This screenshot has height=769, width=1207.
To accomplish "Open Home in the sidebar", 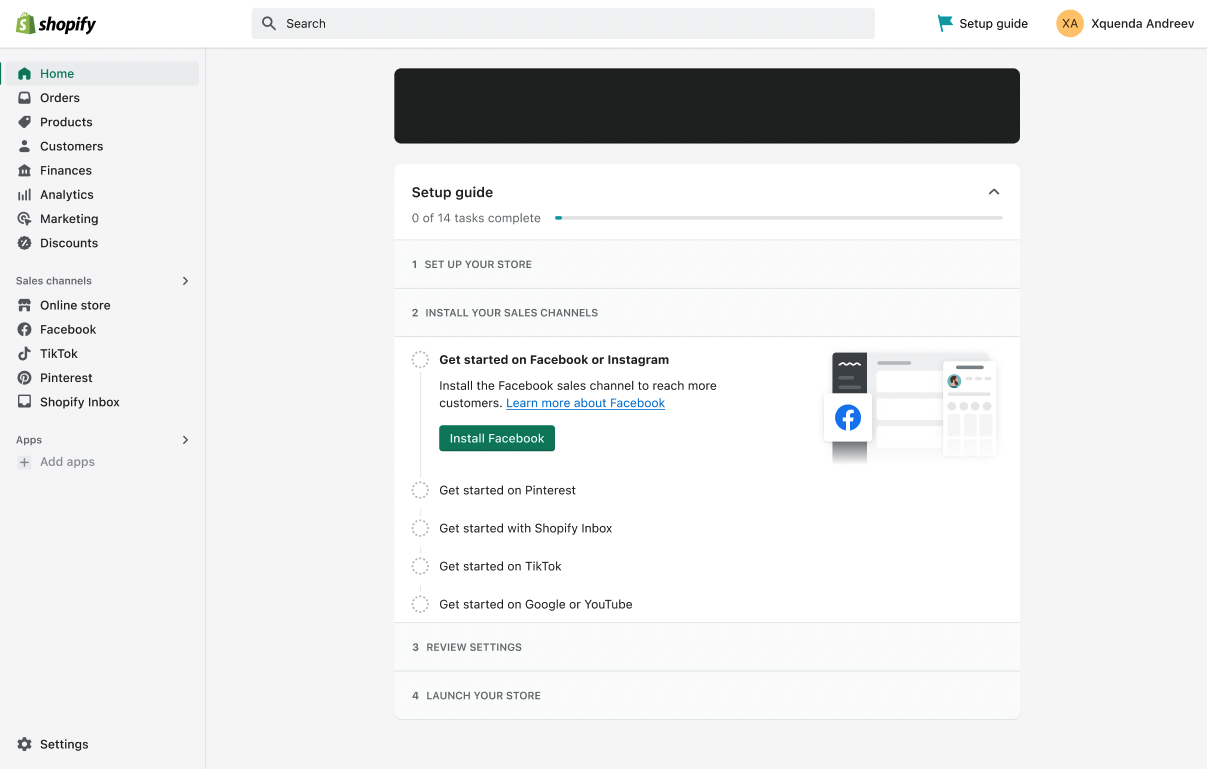I will pos(101,74).
